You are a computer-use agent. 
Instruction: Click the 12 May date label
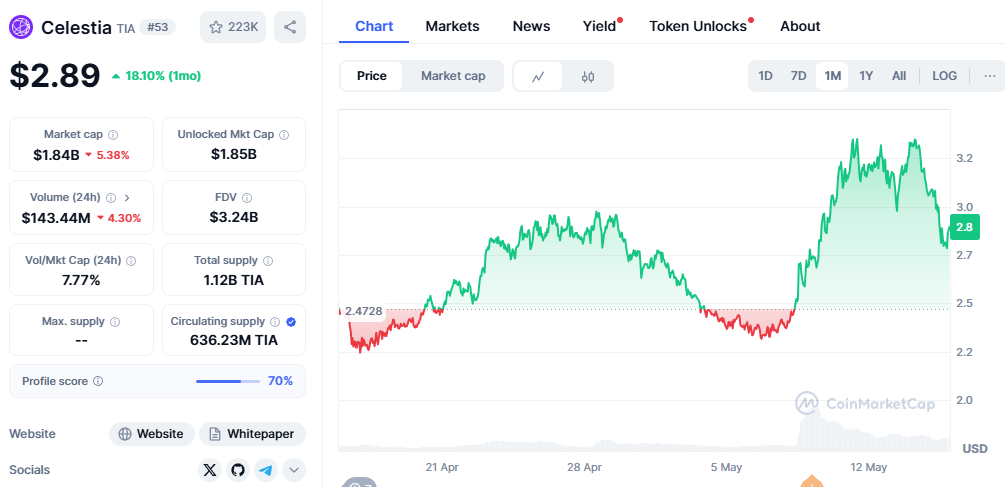point(868,467)
